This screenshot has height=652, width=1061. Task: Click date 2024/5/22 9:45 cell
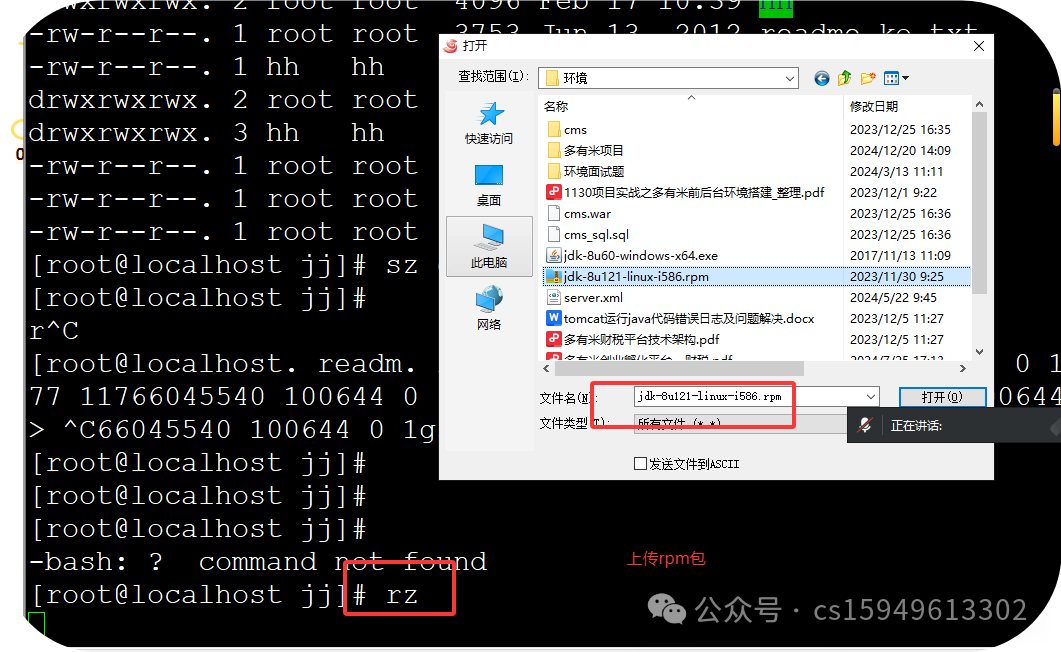pos(893,298)
